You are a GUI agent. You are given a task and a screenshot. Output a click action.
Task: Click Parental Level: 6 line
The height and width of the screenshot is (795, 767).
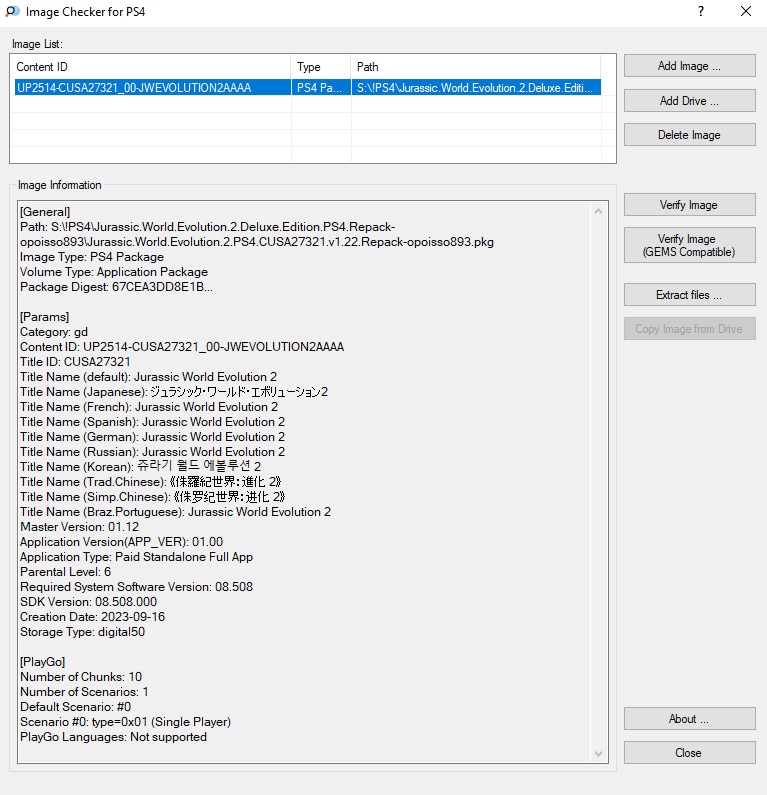65,572
